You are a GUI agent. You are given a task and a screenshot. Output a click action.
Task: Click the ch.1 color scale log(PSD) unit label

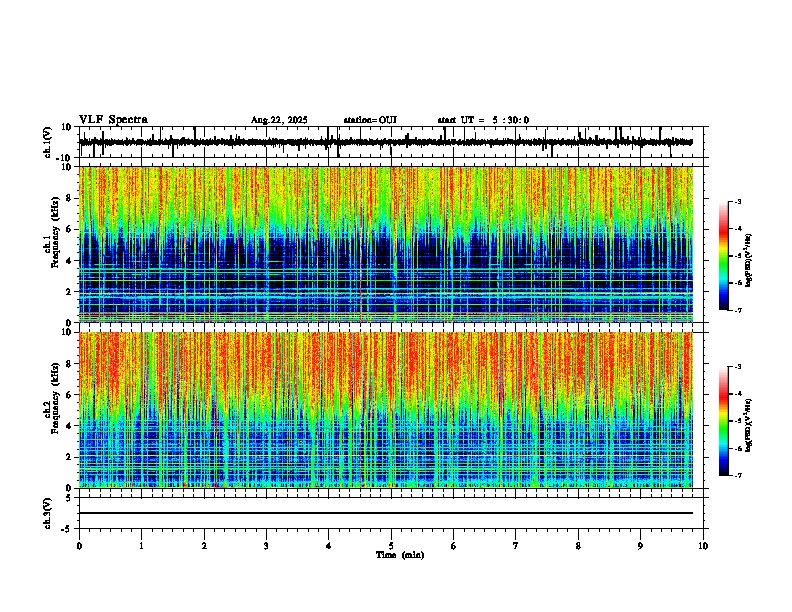coord(749,260)
